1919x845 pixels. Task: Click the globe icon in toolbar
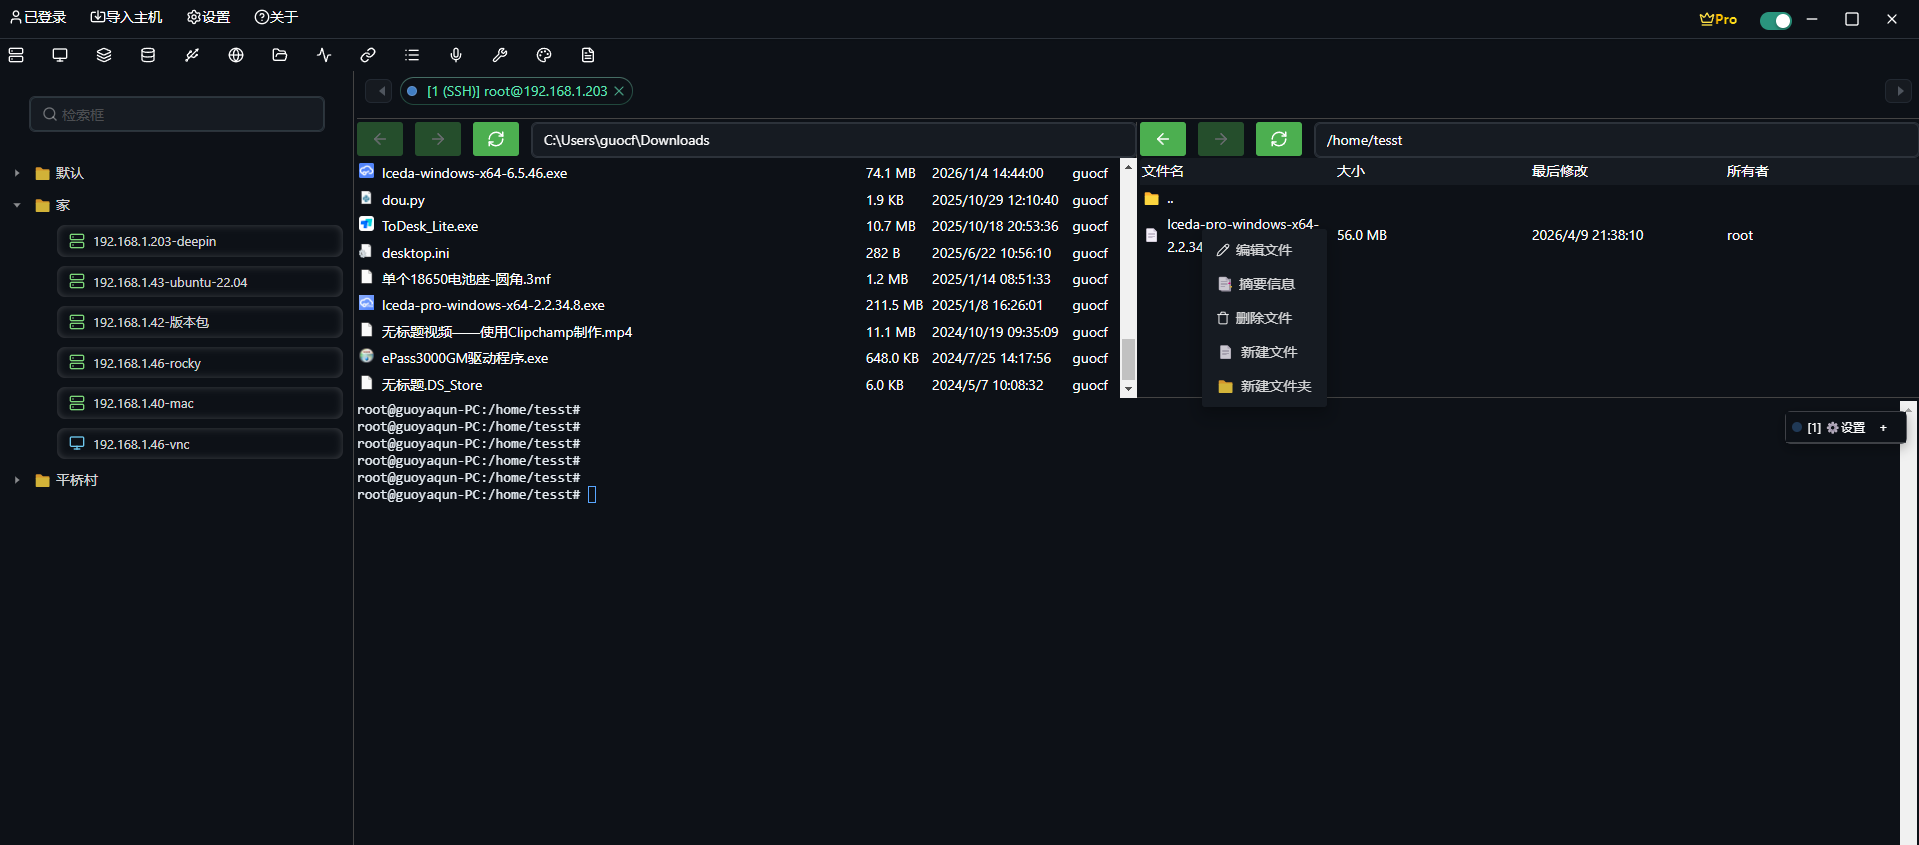click(236, 55)
